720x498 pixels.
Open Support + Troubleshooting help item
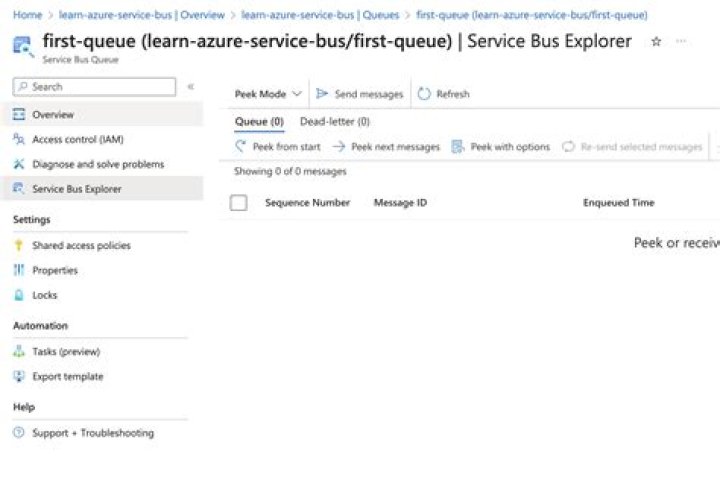pos(102,432)
